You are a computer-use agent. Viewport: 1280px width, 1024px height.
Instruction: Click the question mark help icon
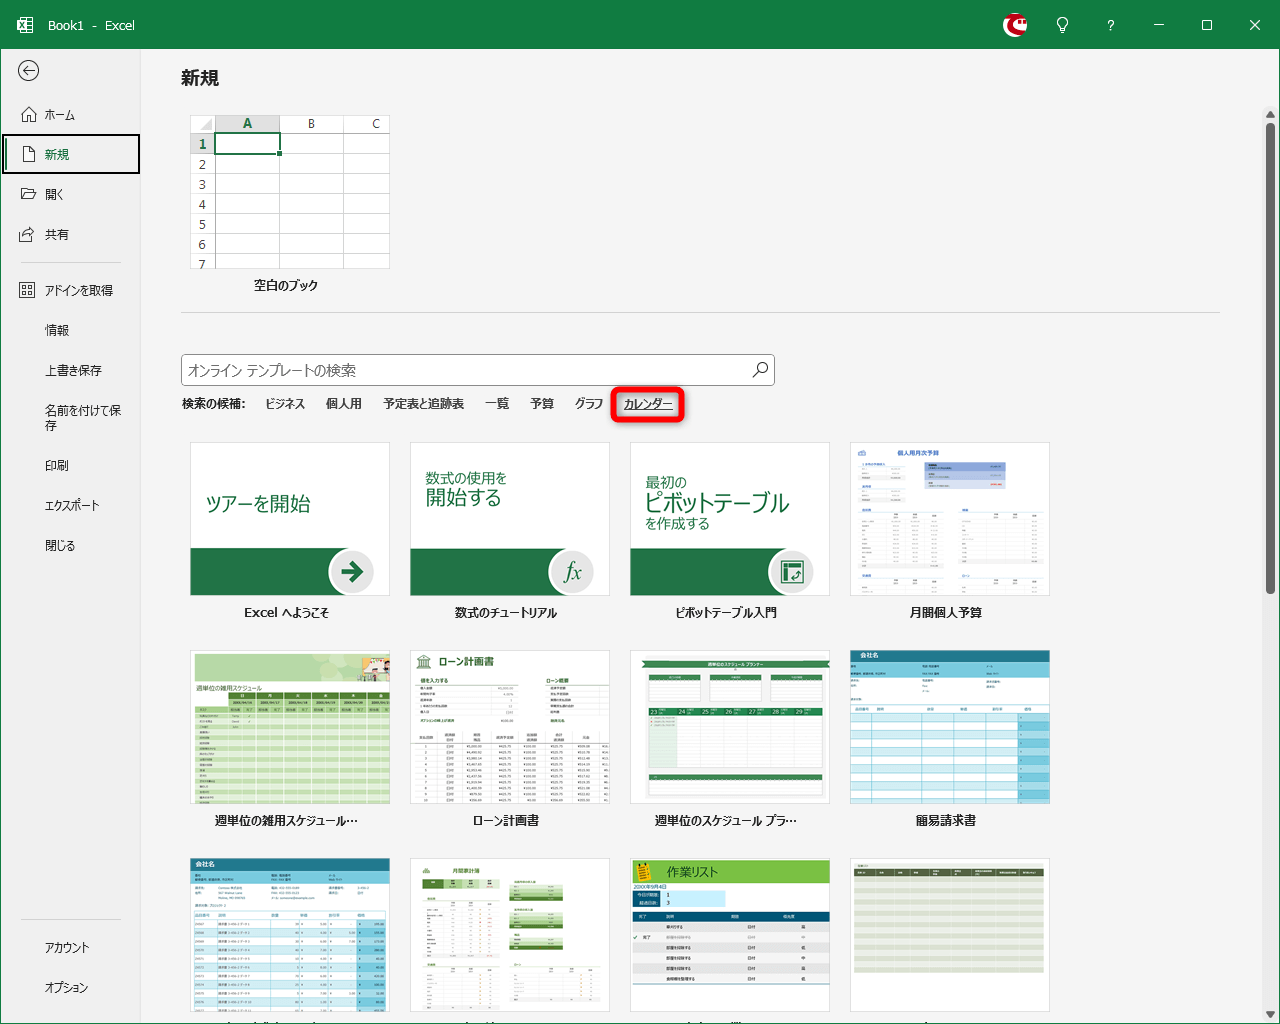(1110, 25)
